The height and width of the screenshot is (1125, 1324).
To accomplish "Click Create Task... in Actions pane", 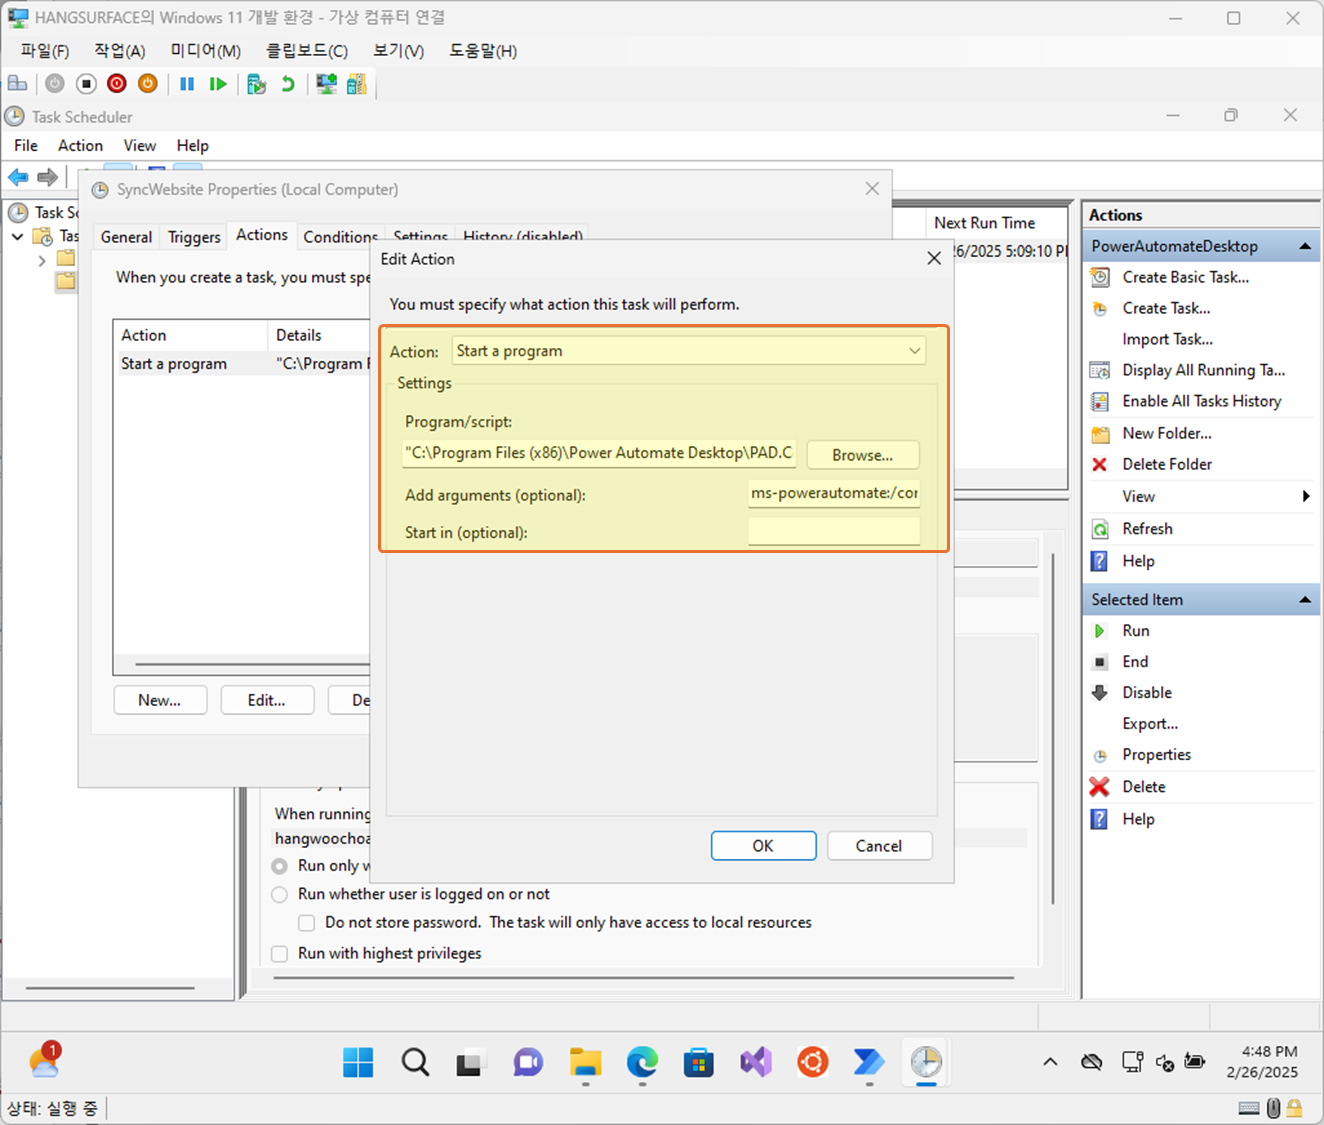I will [1166, 308].
